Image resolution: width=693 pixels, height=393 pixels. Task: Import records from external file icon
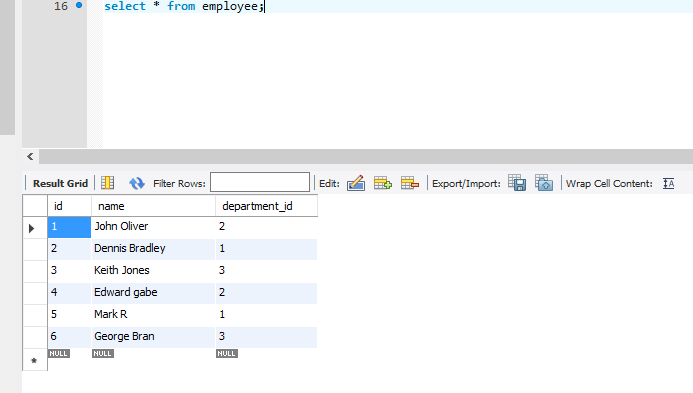(544, 183)
